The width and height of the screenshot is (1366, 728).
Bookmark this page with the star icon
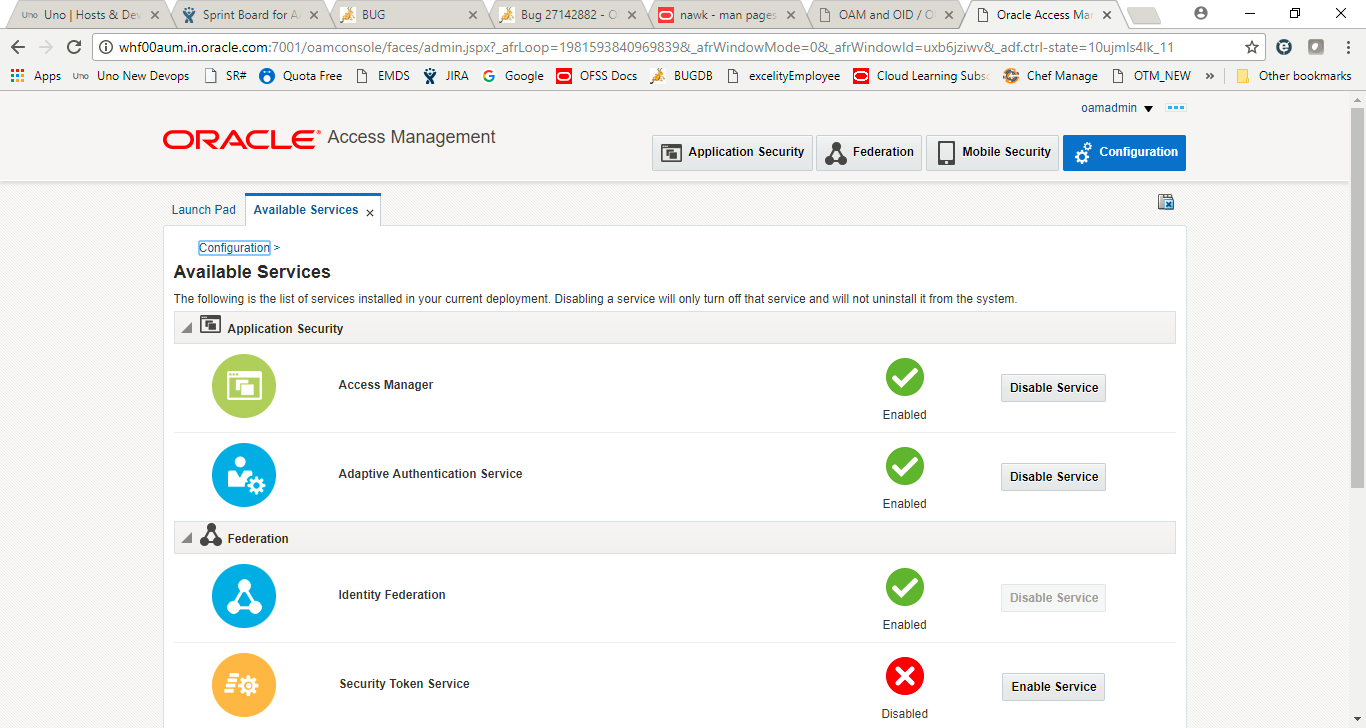1251,47
